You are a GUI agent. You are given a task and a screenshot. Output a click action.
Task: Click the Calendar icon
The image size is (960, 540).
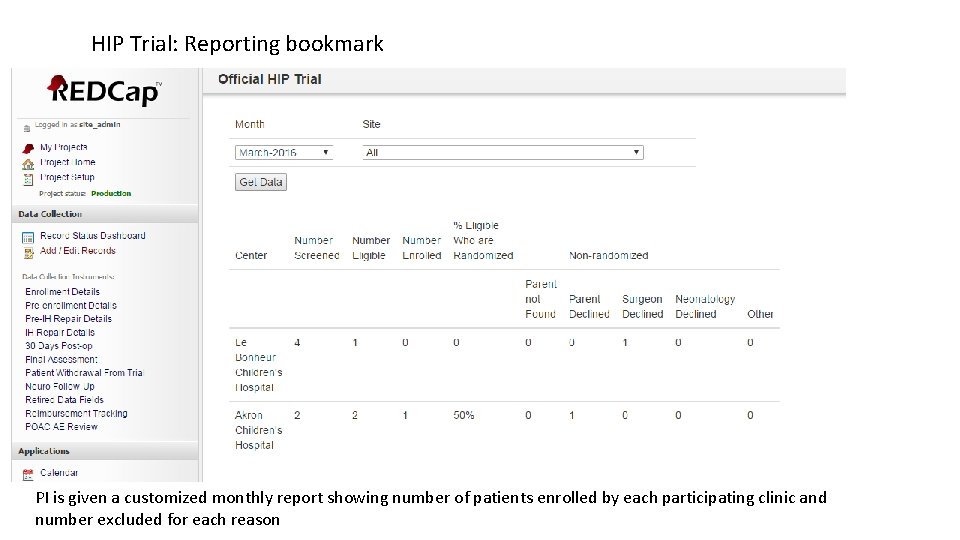(28, 474)
